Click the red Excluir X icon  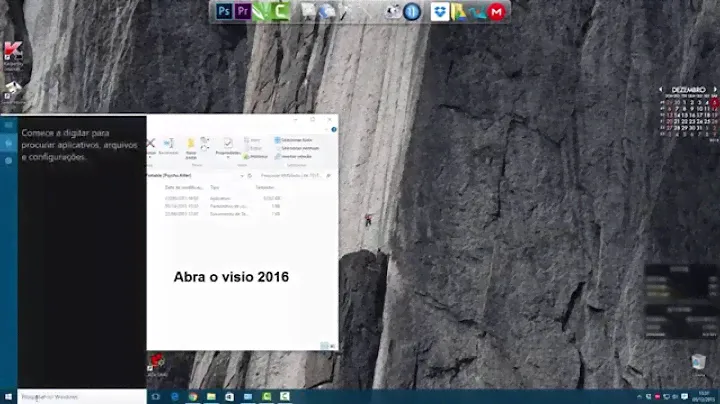(x=151, y=144)
